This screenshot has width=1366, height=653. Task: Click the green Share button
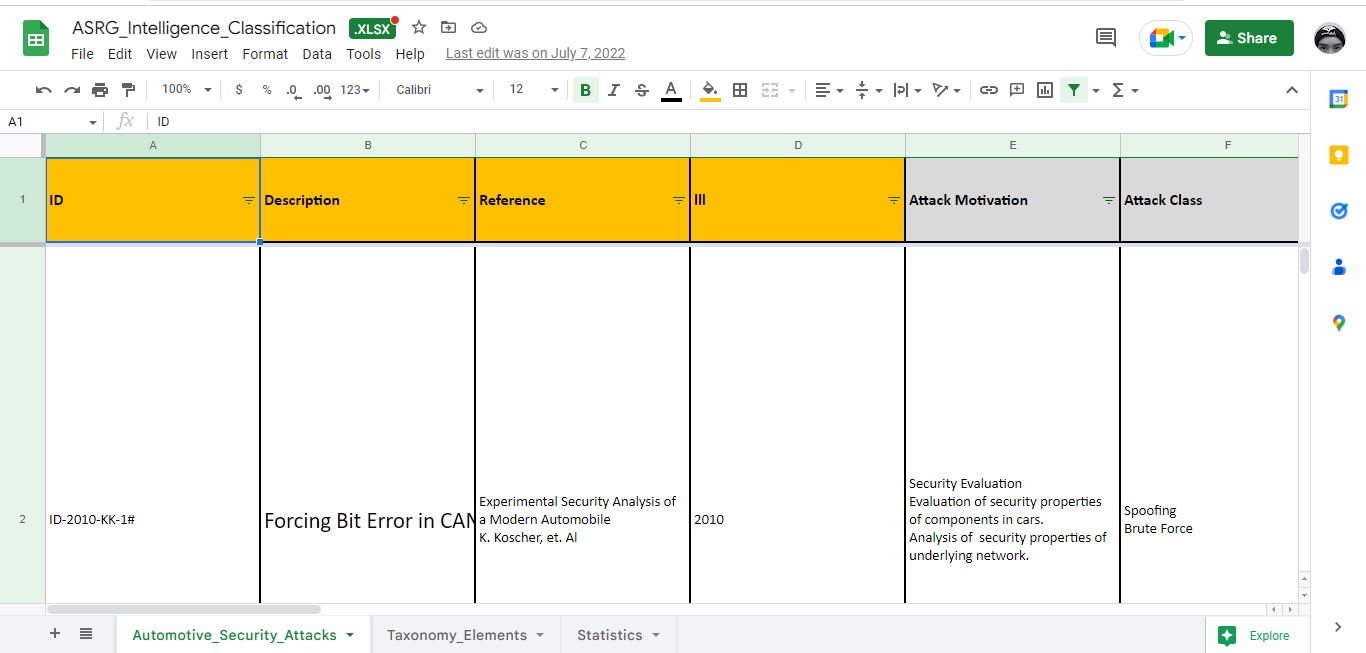(1249, 38)
